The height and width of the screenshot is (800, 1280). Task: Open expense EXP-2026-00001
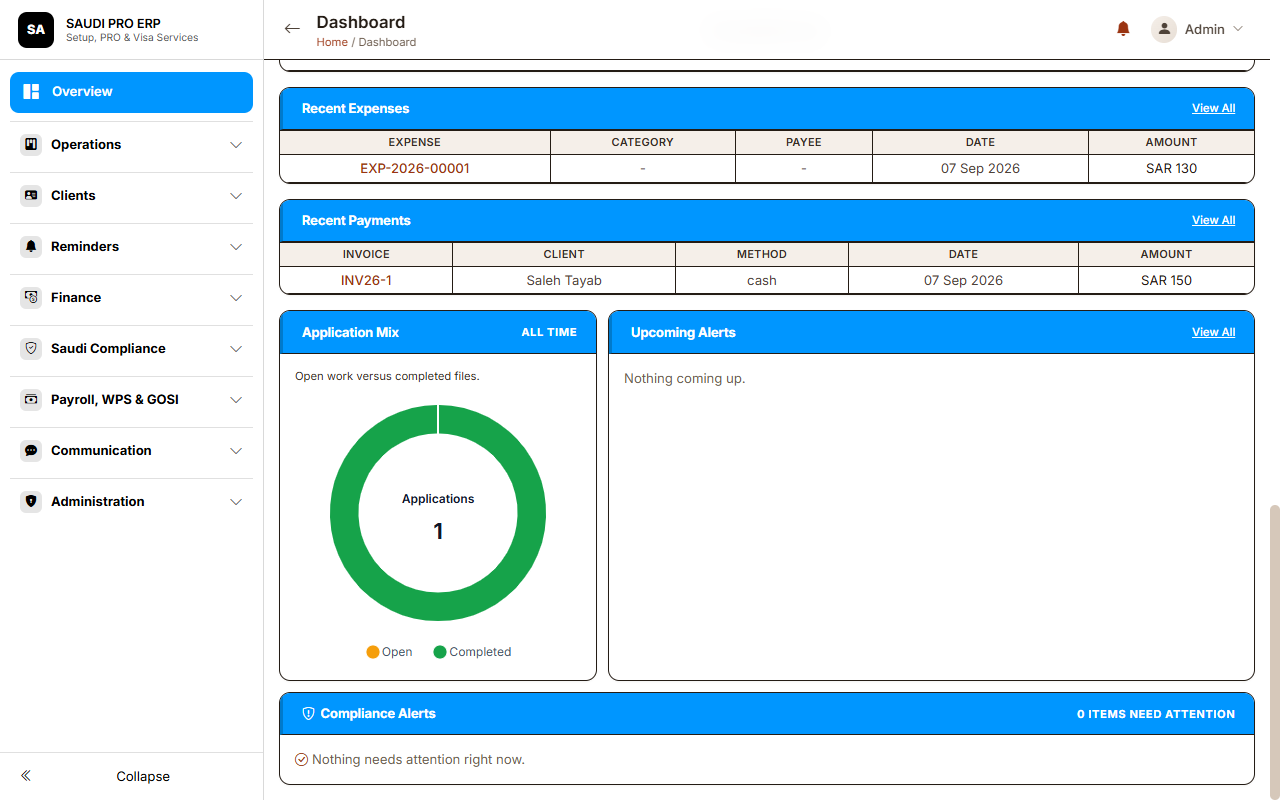(x=415, y=169)
